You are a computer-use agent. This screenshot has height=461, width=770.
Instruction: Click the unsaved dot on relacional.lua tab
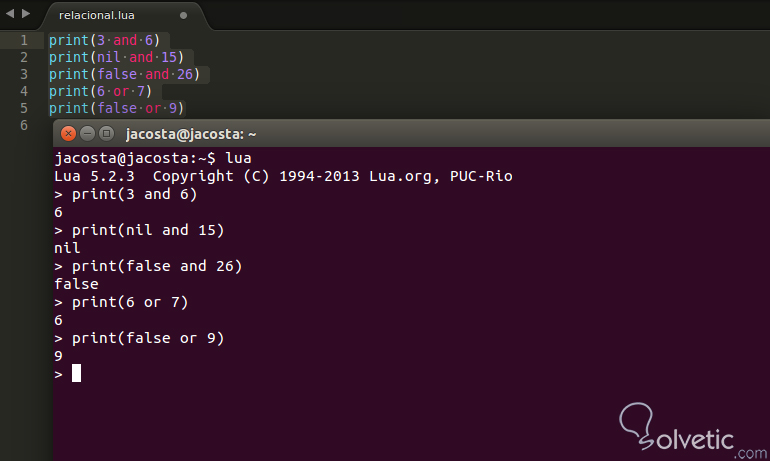click(183, 16)
